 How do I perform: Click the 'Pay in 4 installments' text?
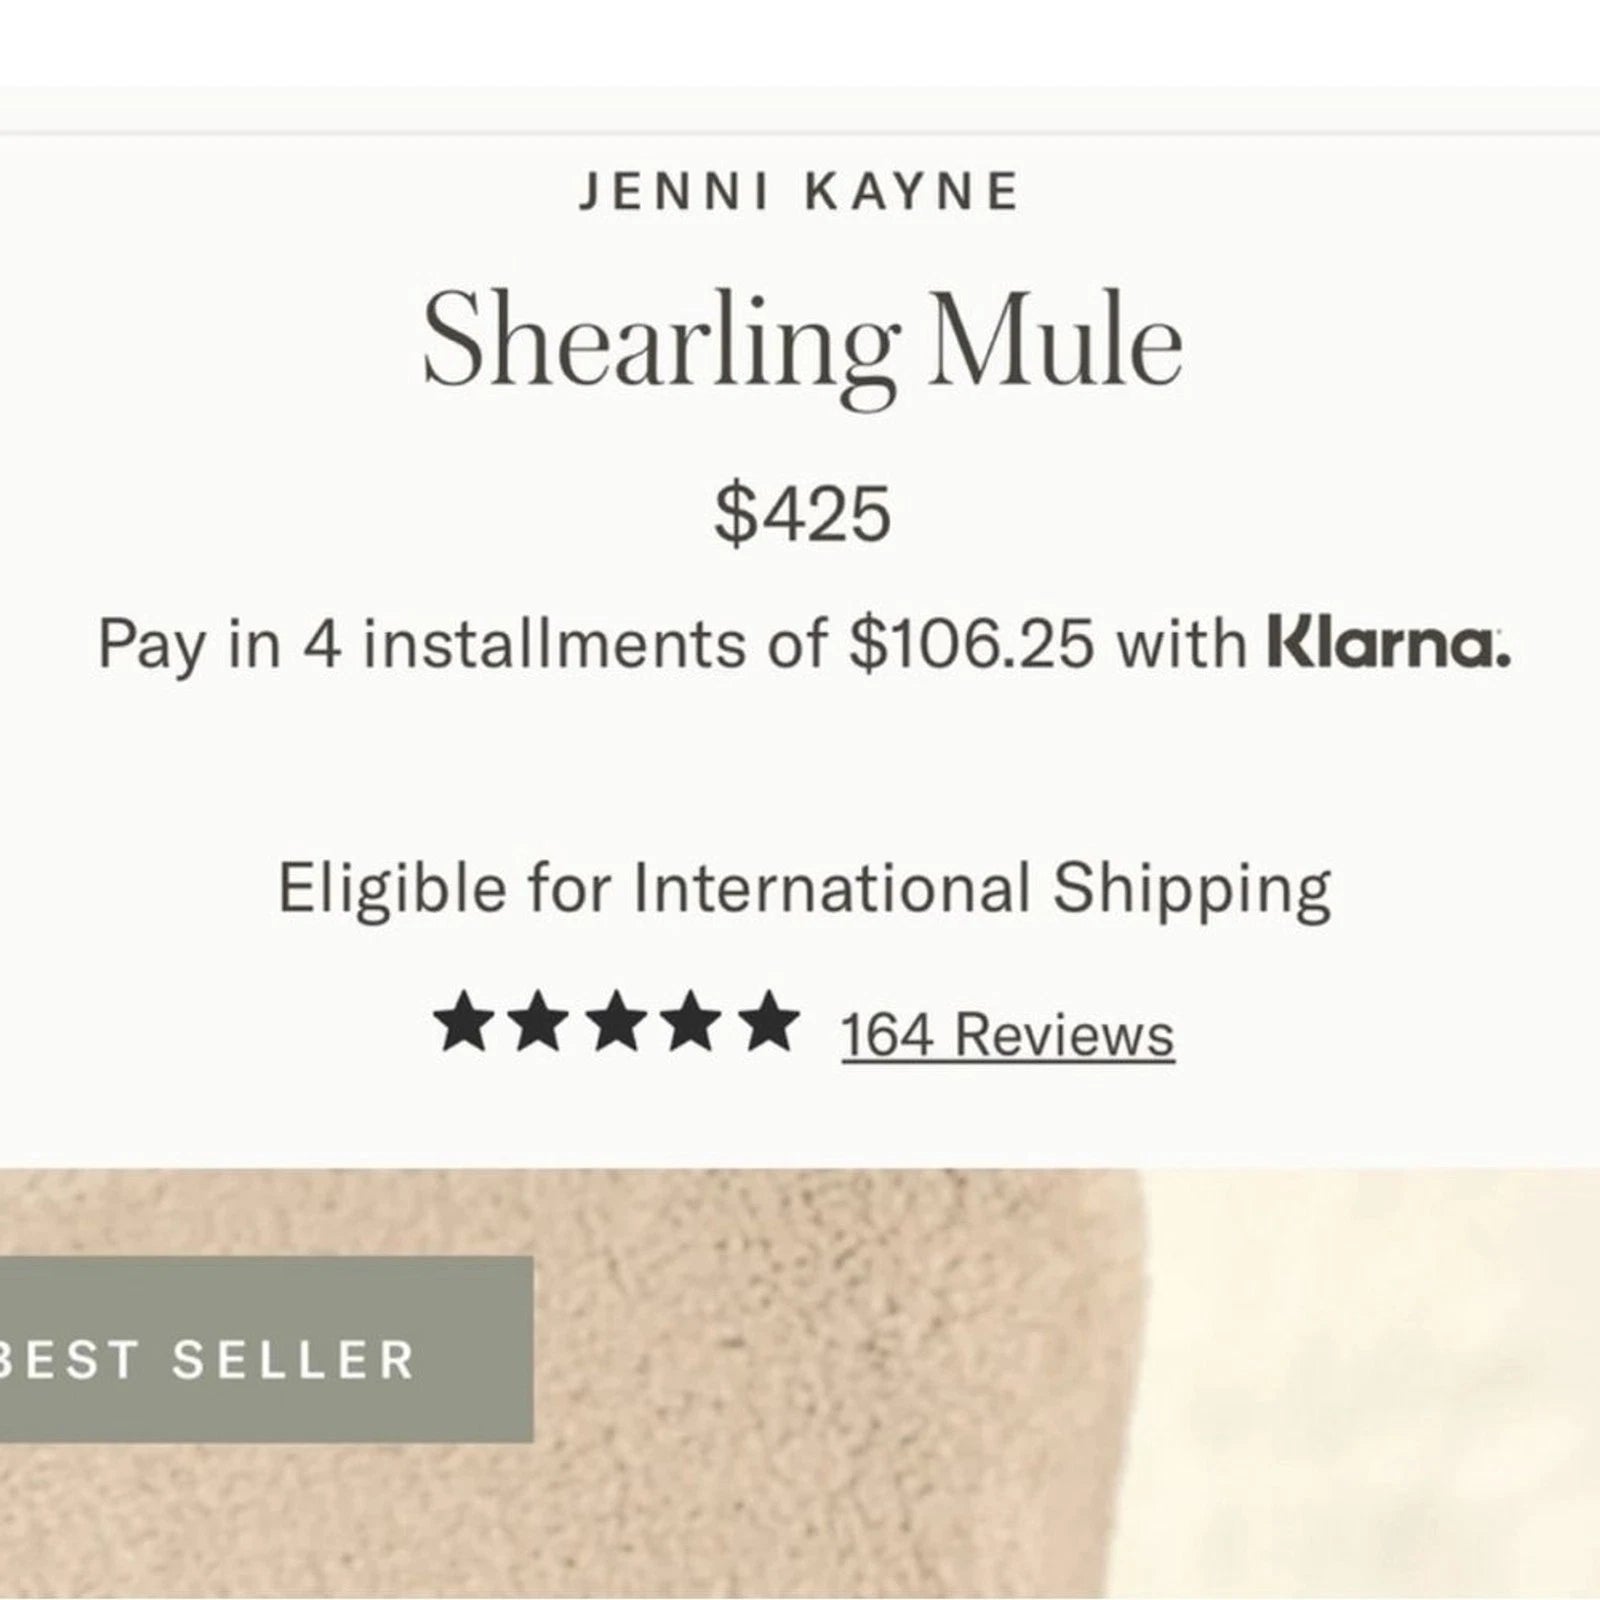pyautogui.click(x=420, y=643)
